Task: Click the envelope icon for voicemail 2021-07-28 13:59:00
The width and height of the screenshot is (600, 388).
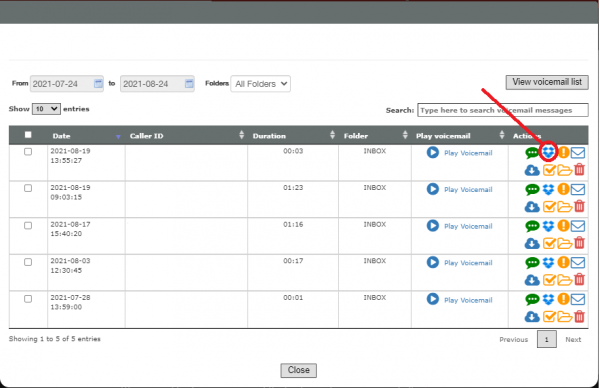Action: pos(578,299)
